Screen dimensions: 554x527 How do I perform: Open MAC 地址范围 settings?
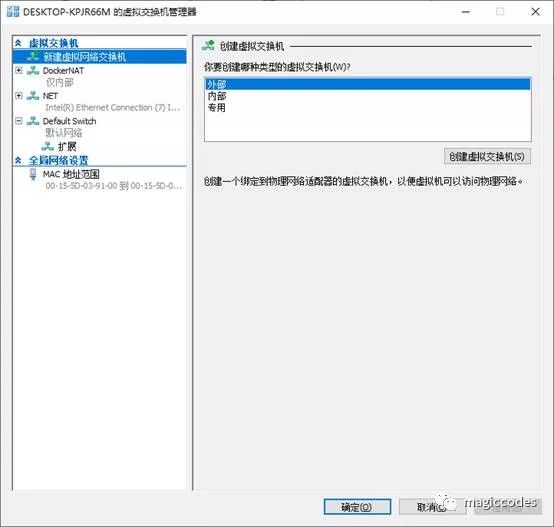coord(71,174)
